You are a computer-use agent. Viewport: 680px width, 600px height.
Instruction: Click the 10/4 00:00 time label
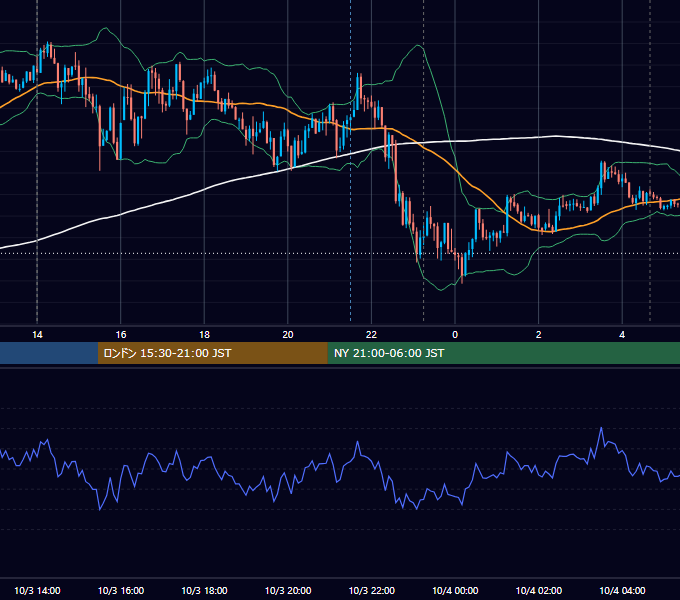pos(455,590)
